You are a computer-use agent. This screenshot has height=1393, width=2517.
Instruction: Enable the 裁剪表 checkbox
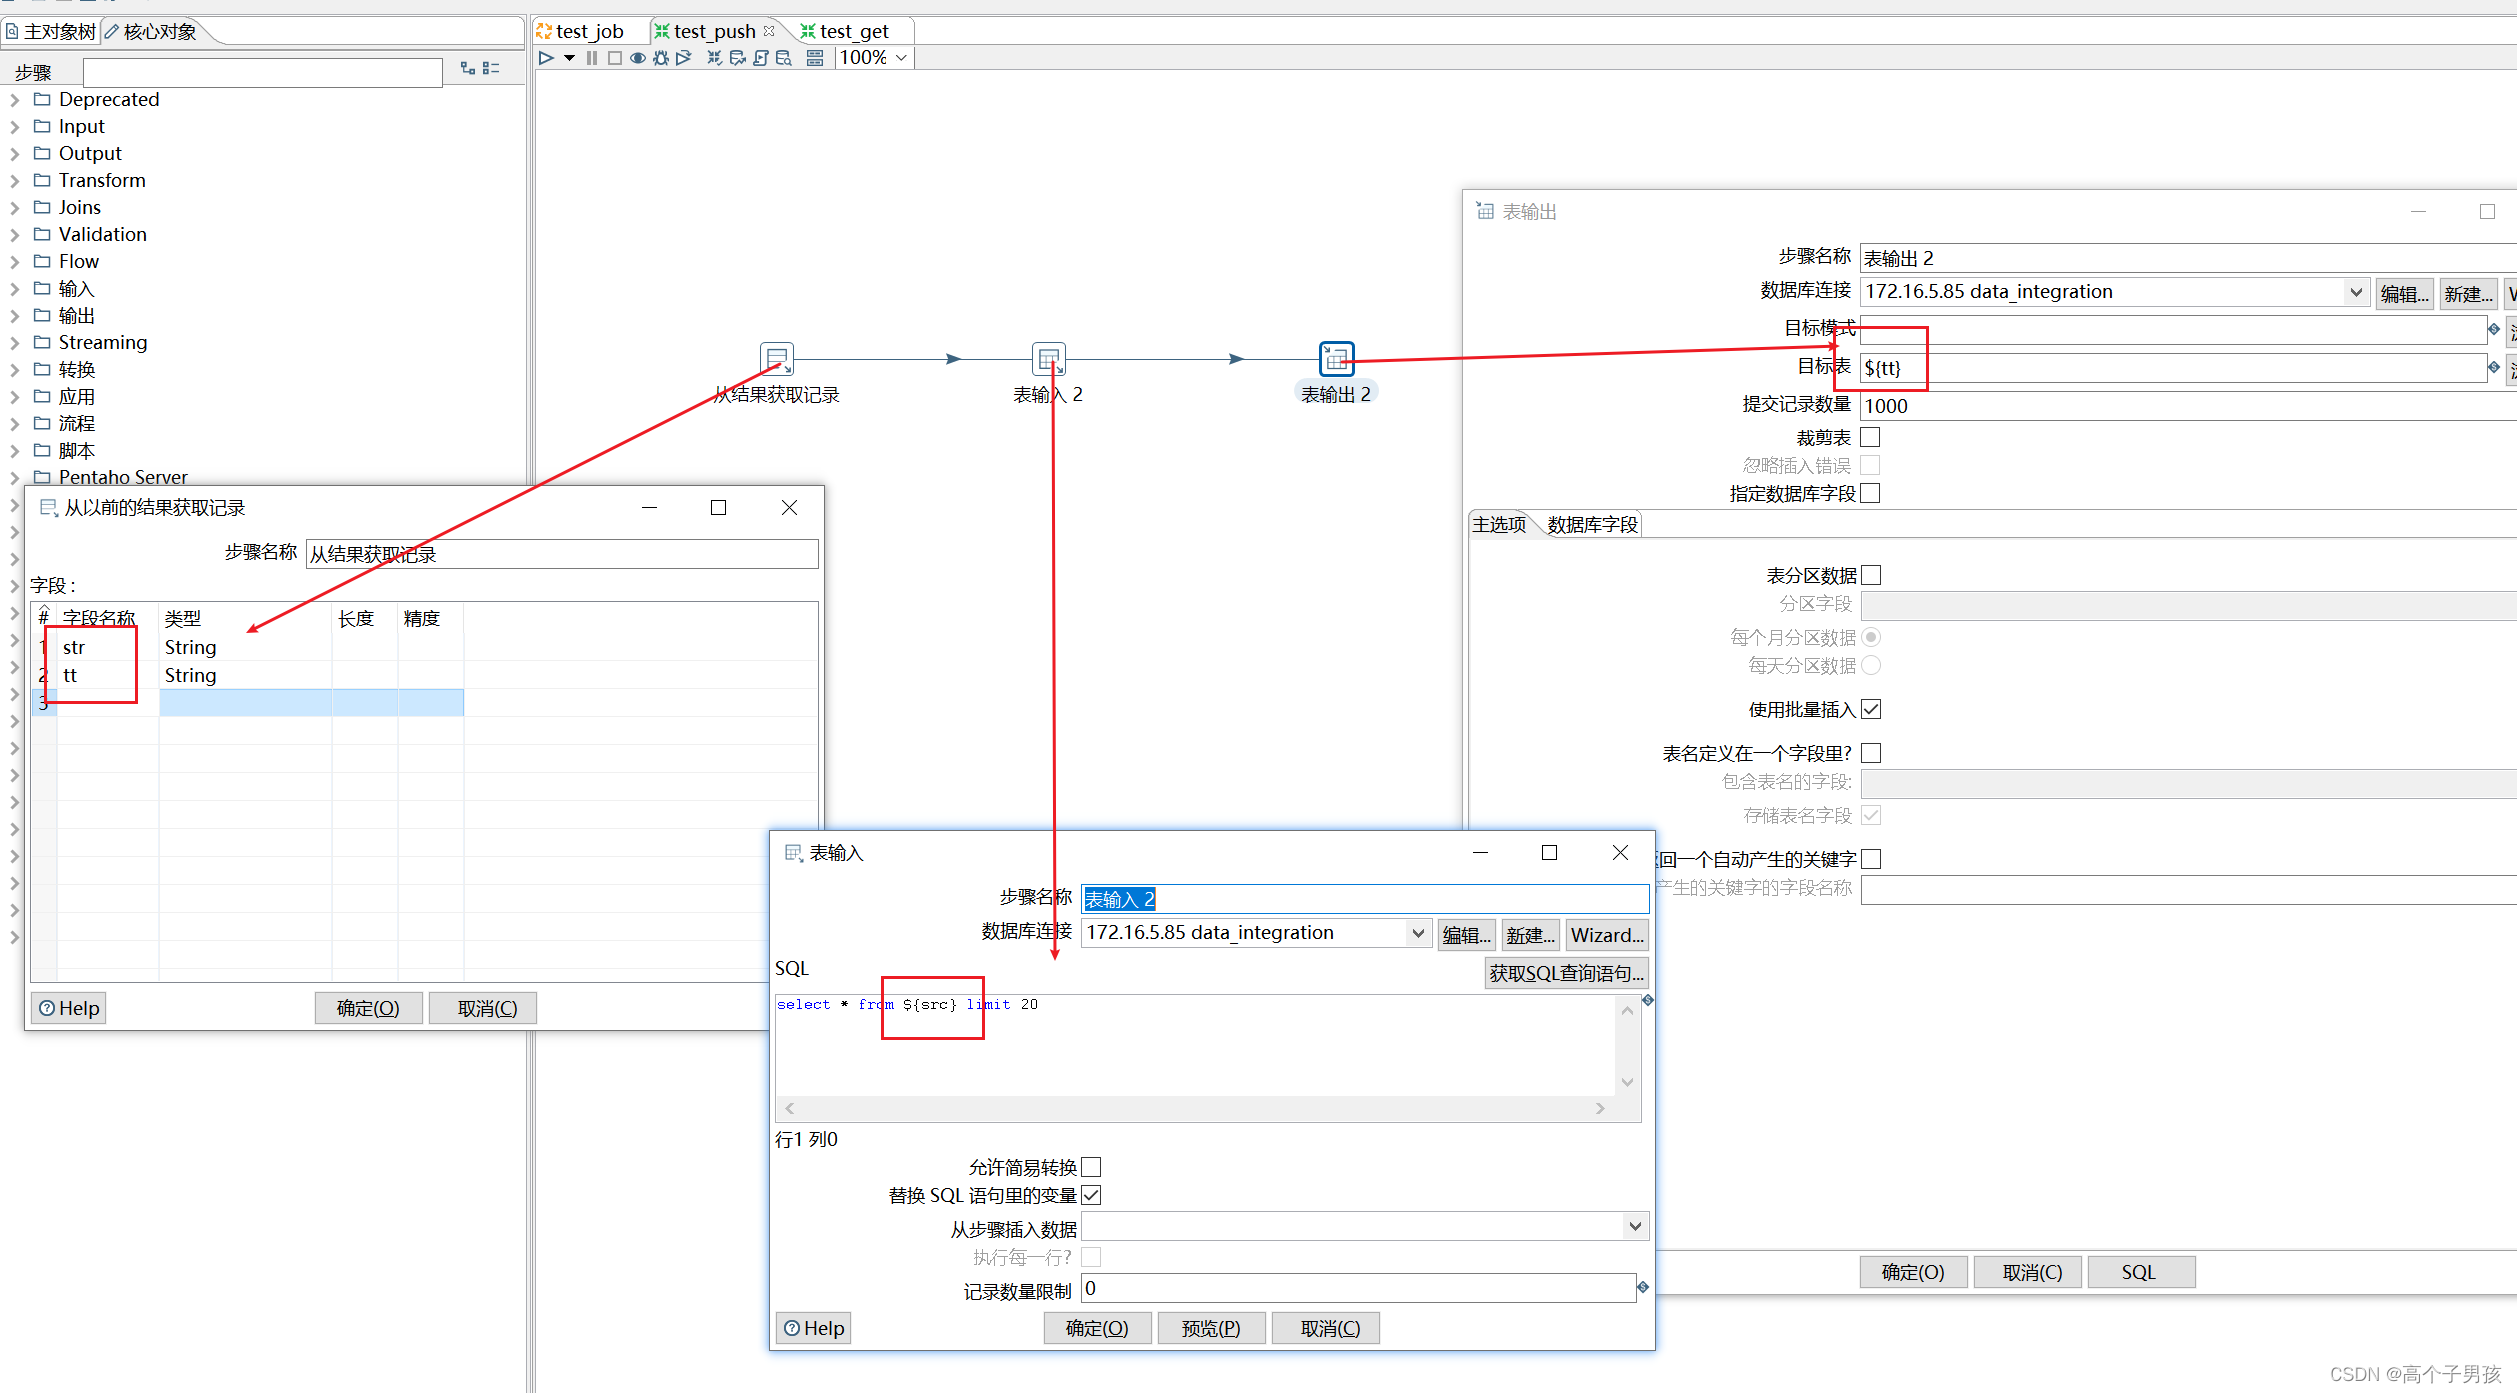point(1870,437)
